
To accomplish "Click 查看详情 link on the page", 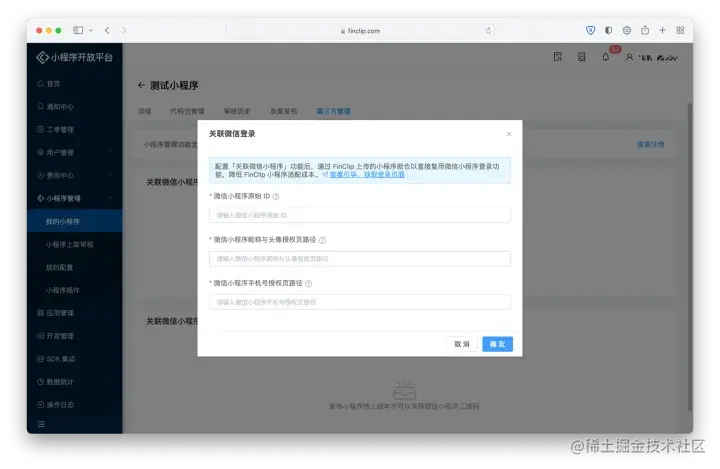I will tap(650, 145).
